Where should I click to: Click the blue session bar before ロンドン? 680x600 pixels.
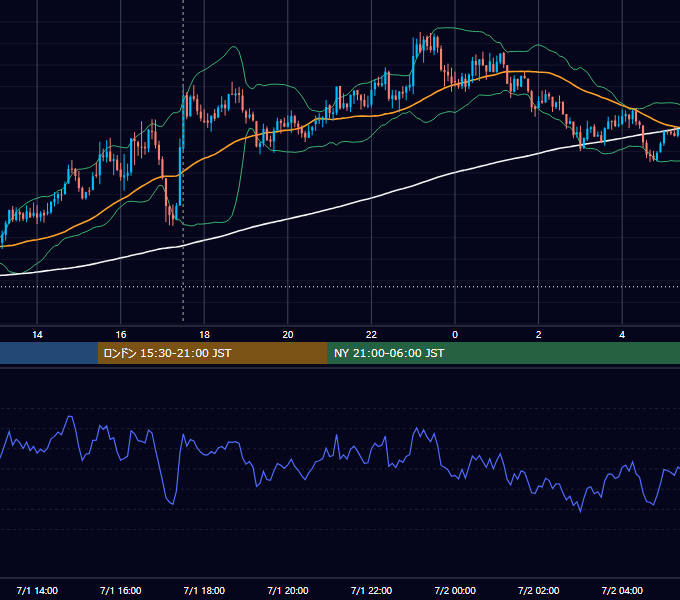49,353
